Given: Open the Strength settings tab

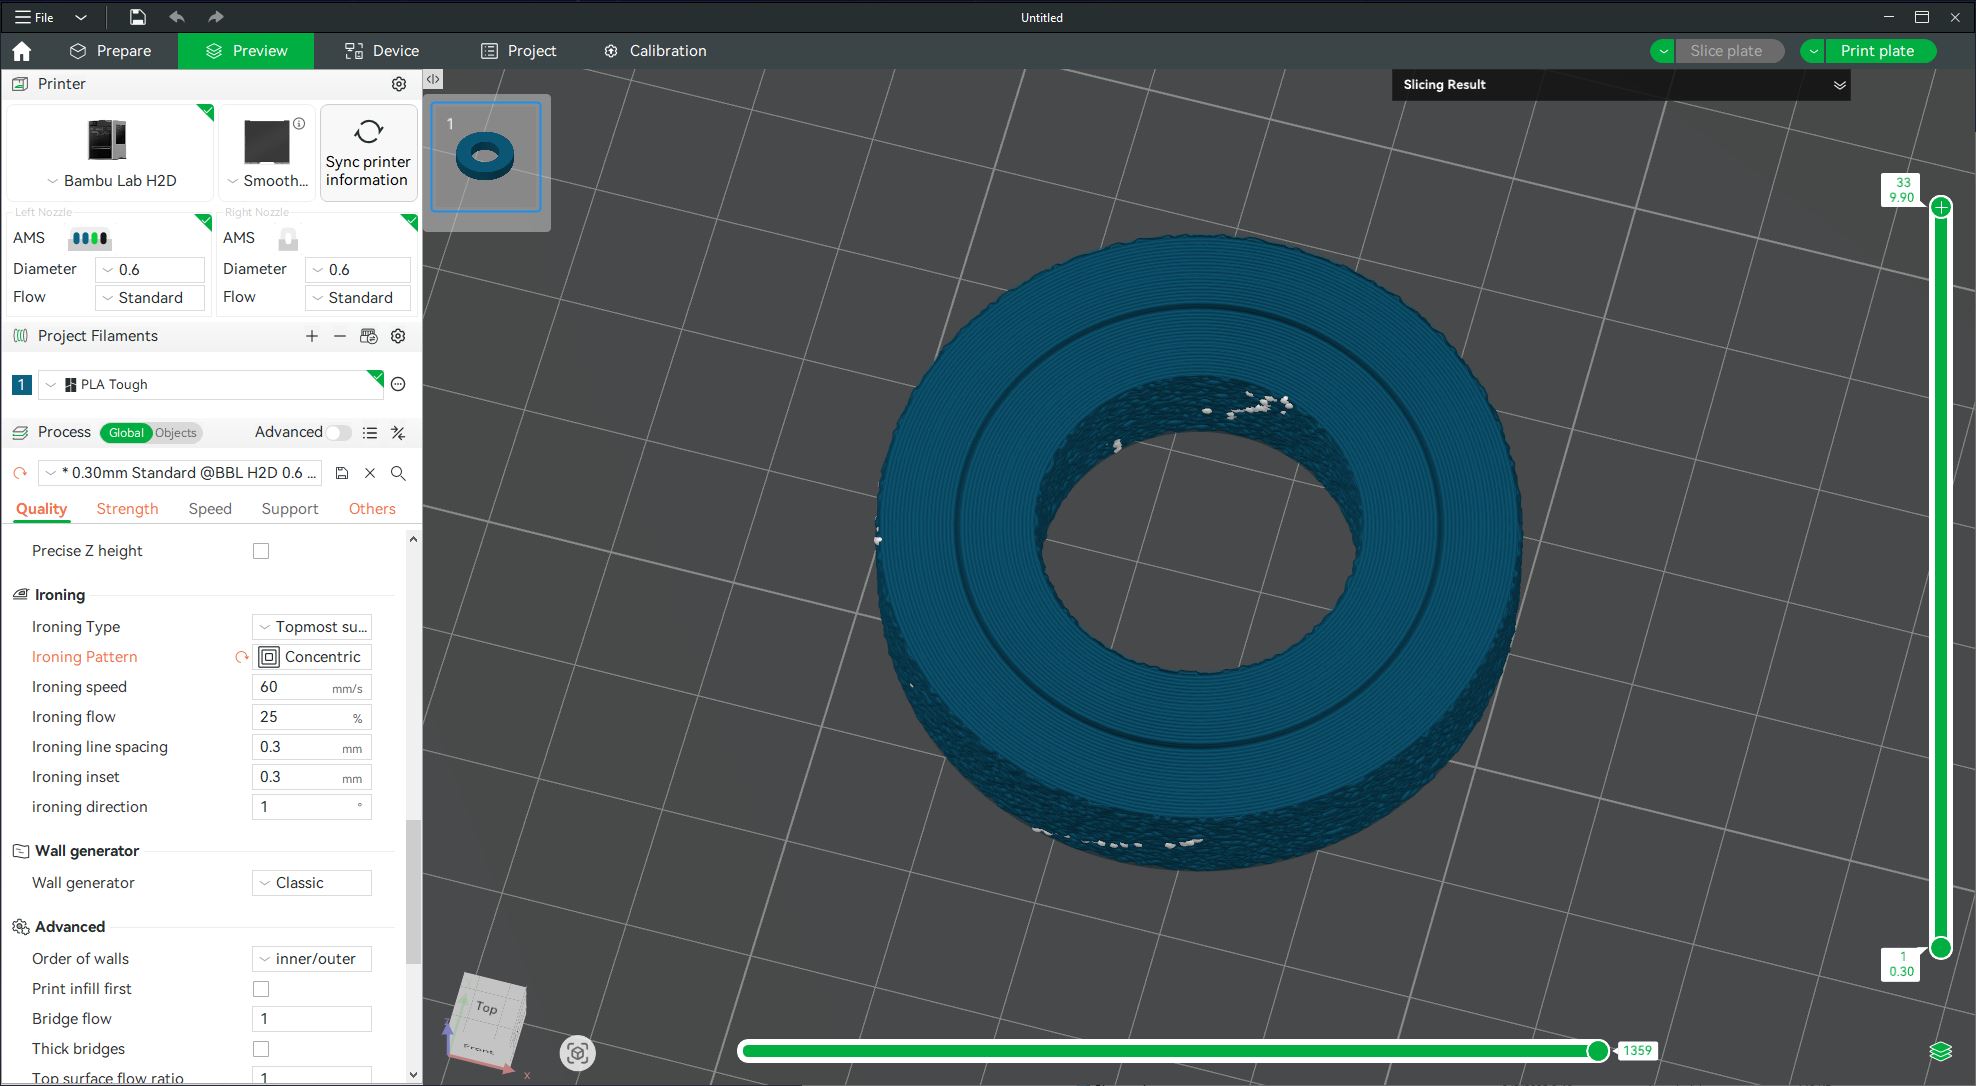Looking at the screenshot, I should pos(127,509).
